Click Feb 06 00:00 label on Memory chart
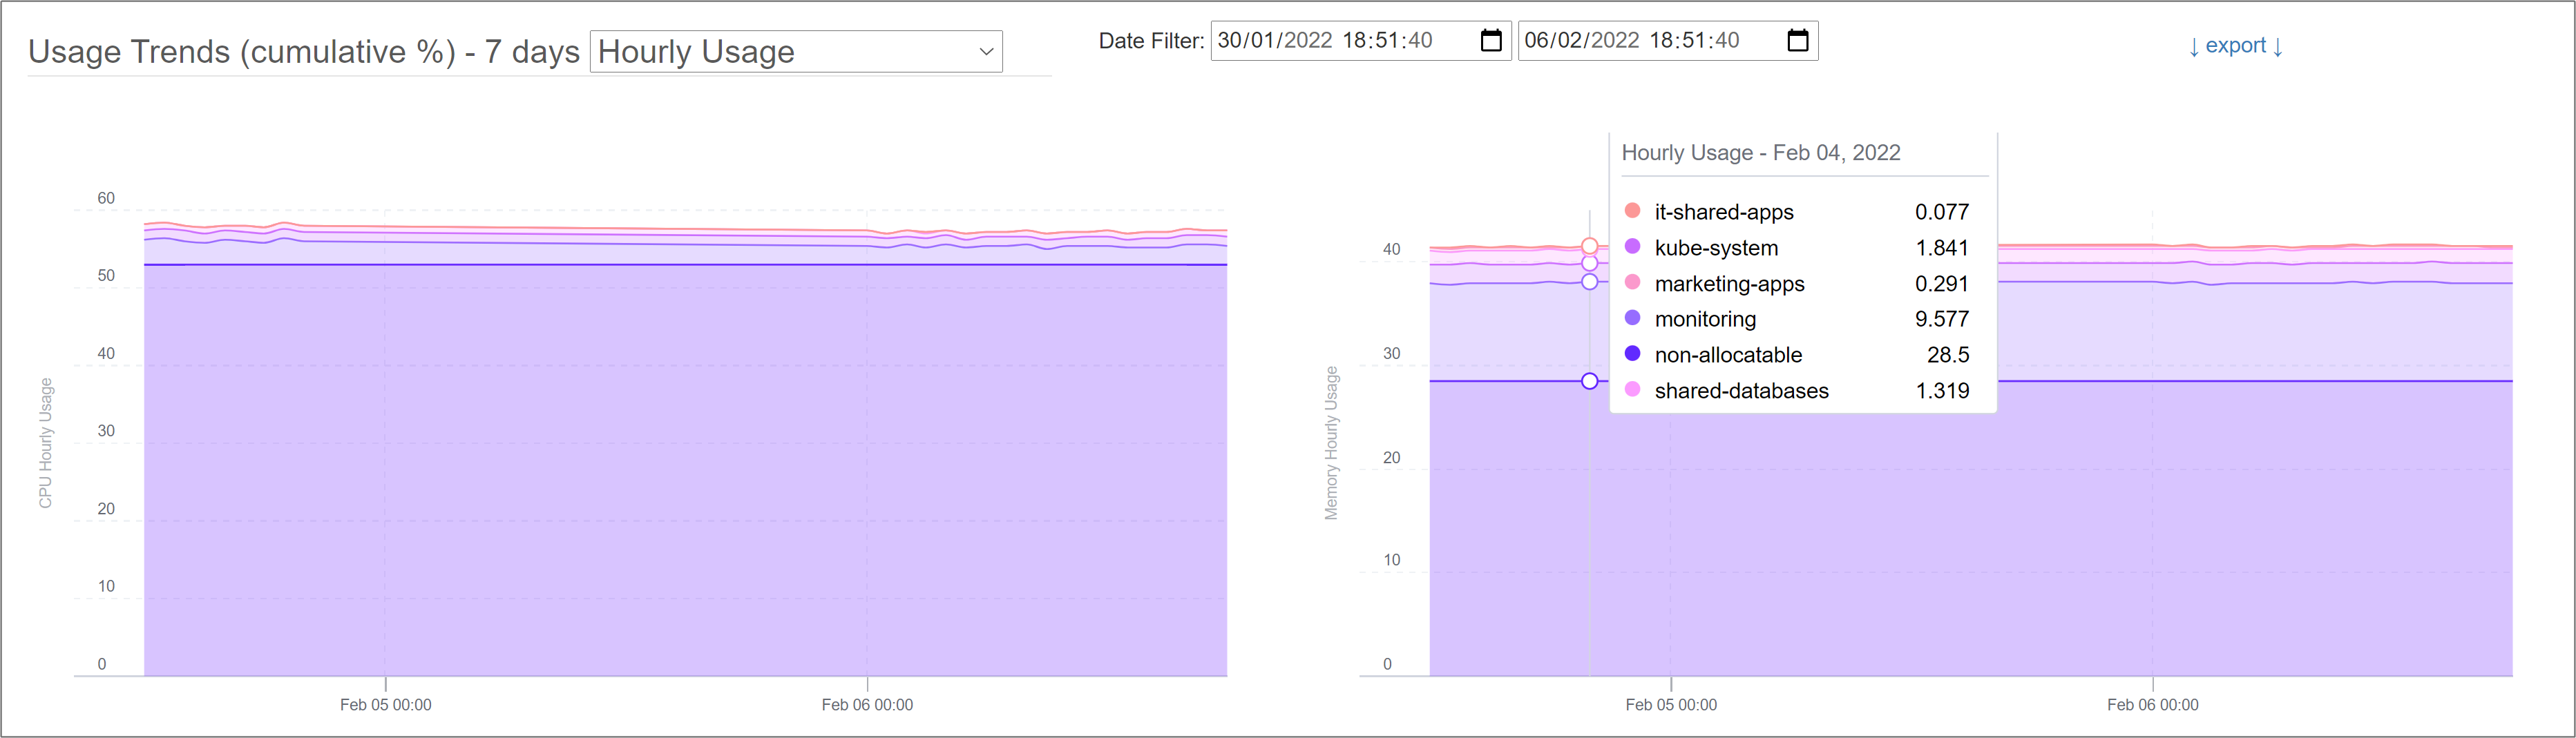The image size is (2576, 738). click(2152, 705)
